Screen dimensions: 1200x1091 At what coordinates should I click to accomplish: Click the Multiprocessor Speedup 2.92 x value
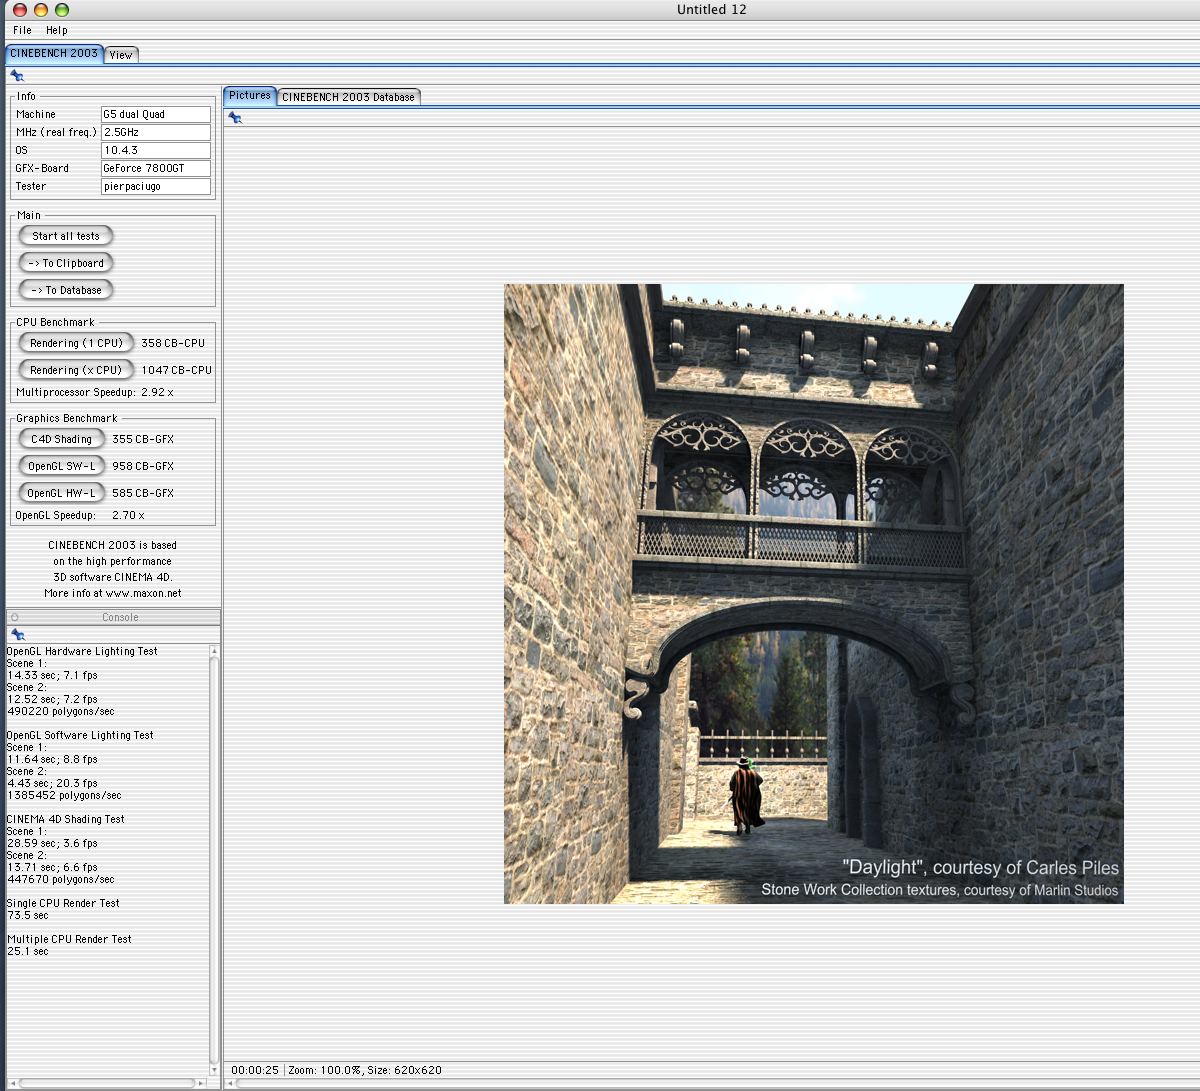coord(156,393)
